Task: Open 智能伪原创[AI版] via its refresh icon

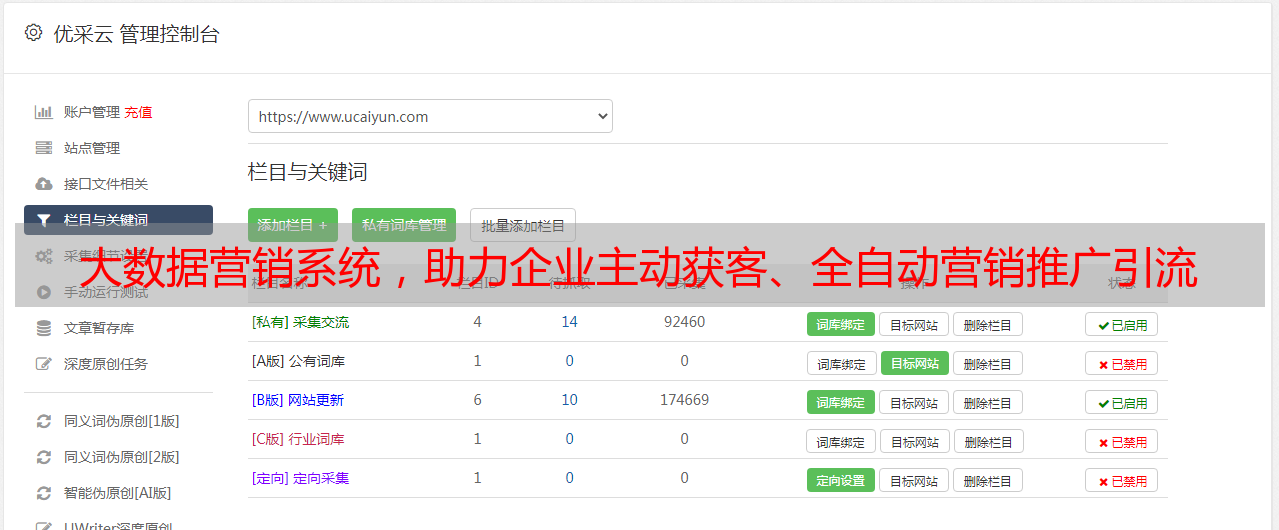Action: 43,493
